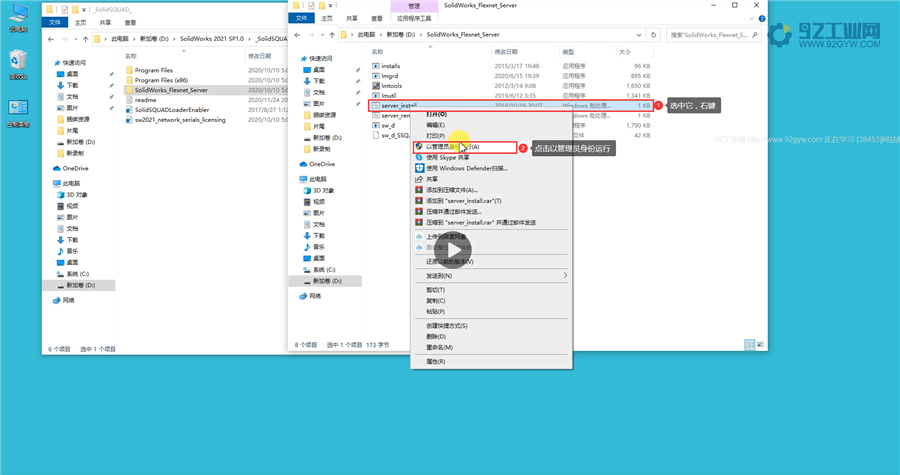Click the 共享 entry in the context menu

(x=432, y=179)
